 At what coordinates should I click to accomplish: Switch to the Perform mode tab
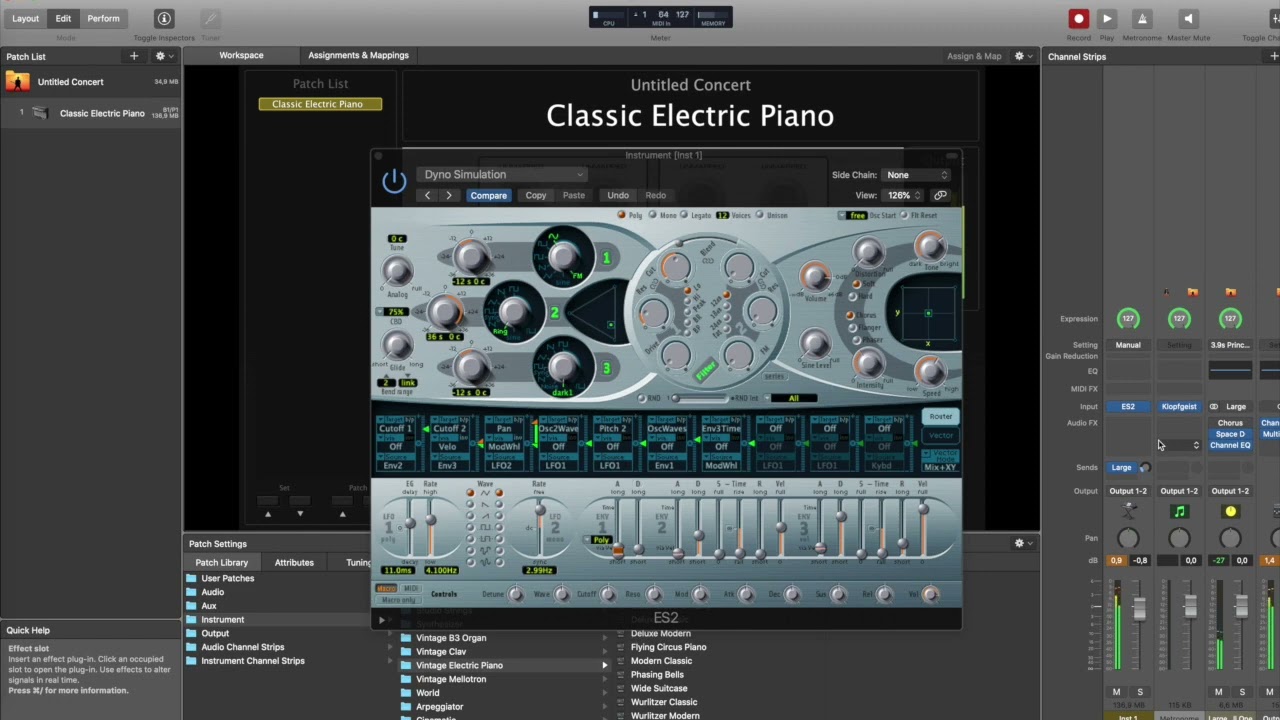pyautogui.click(x=103, y=19)
